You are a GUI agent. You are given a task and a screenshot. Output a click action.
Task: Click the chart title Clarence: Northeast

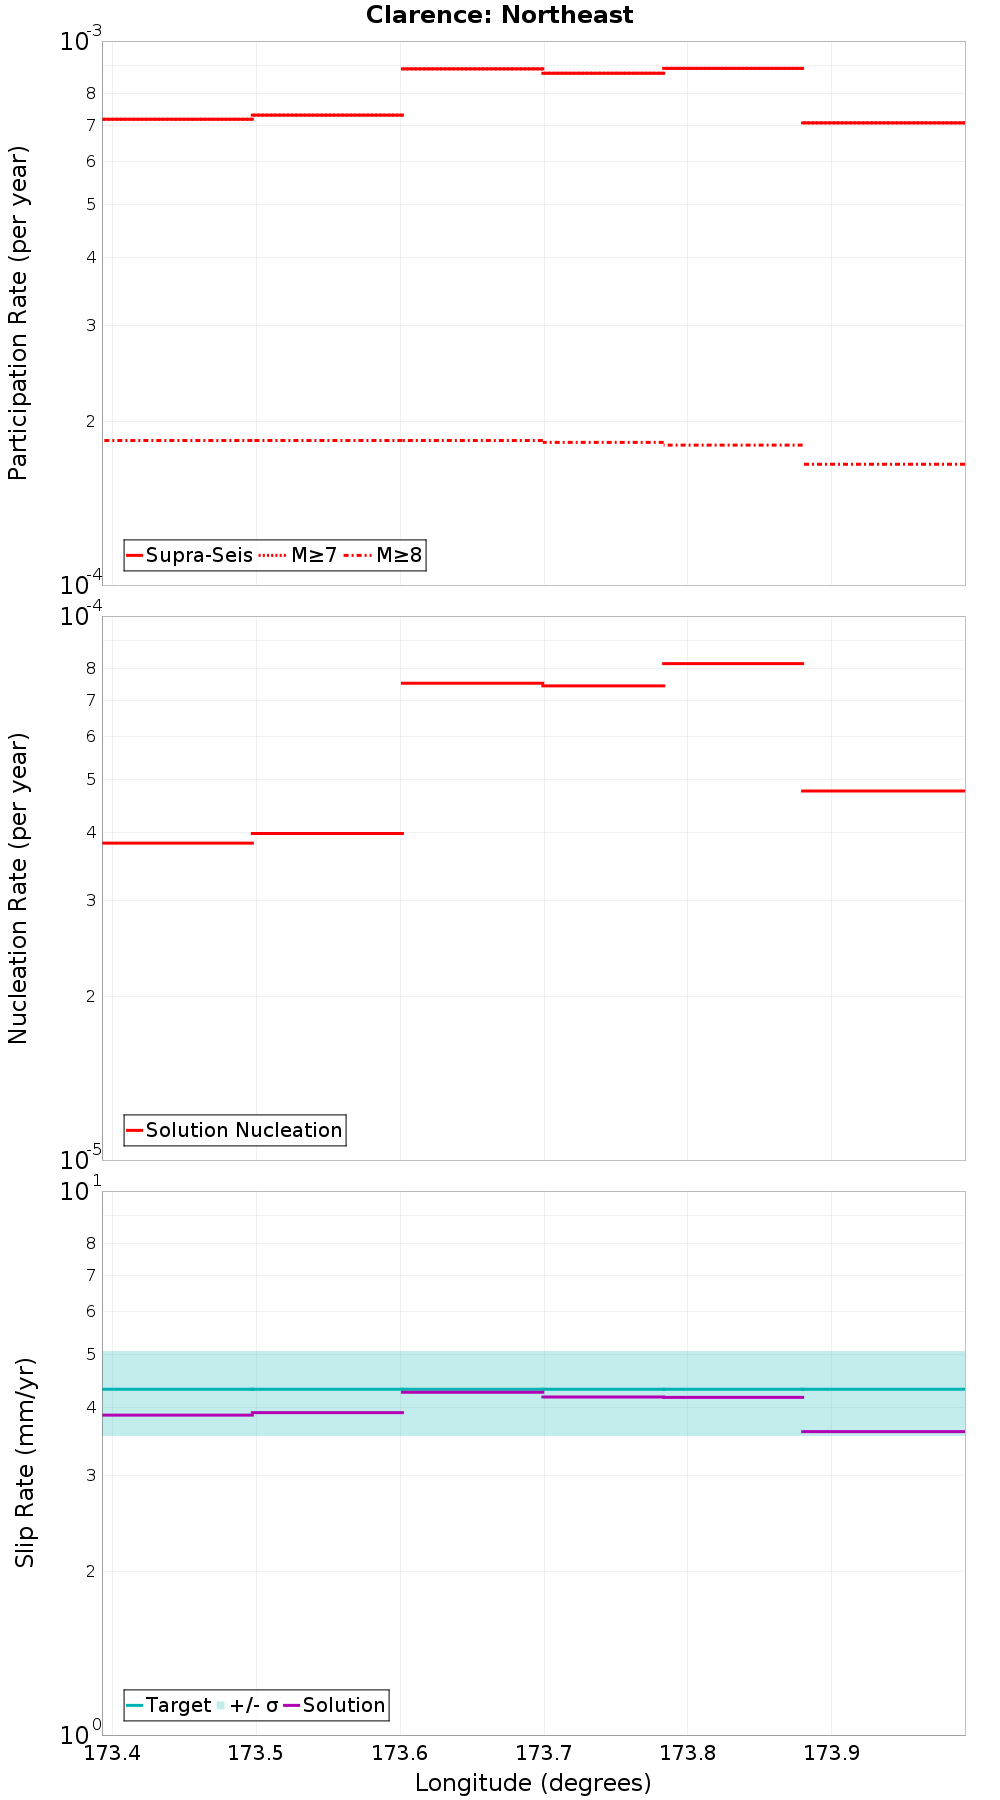(x=500, y=15)
